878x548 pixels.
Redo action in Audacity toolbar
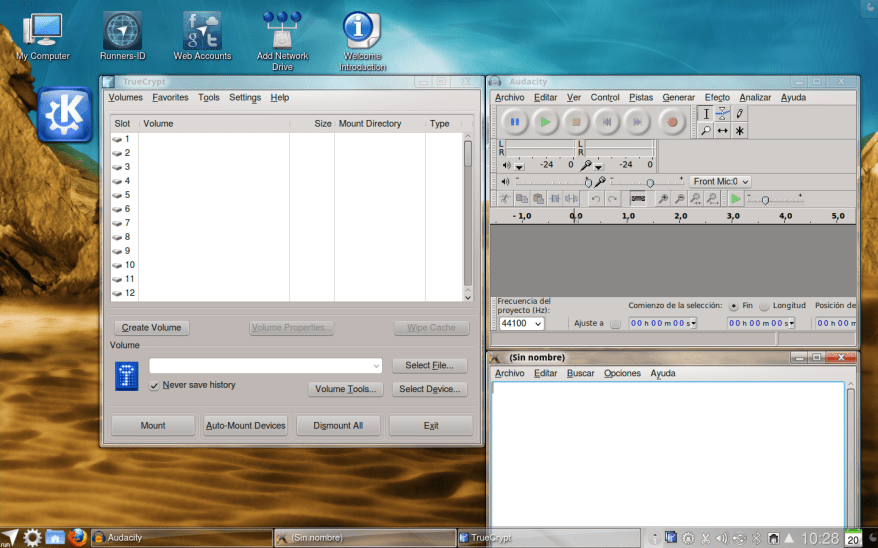tap(613, 199)
